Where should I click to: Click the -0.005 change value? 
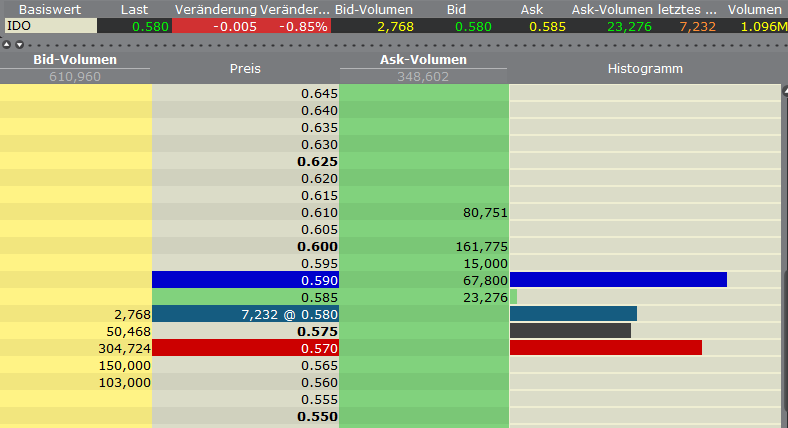[x=235, y=26]
